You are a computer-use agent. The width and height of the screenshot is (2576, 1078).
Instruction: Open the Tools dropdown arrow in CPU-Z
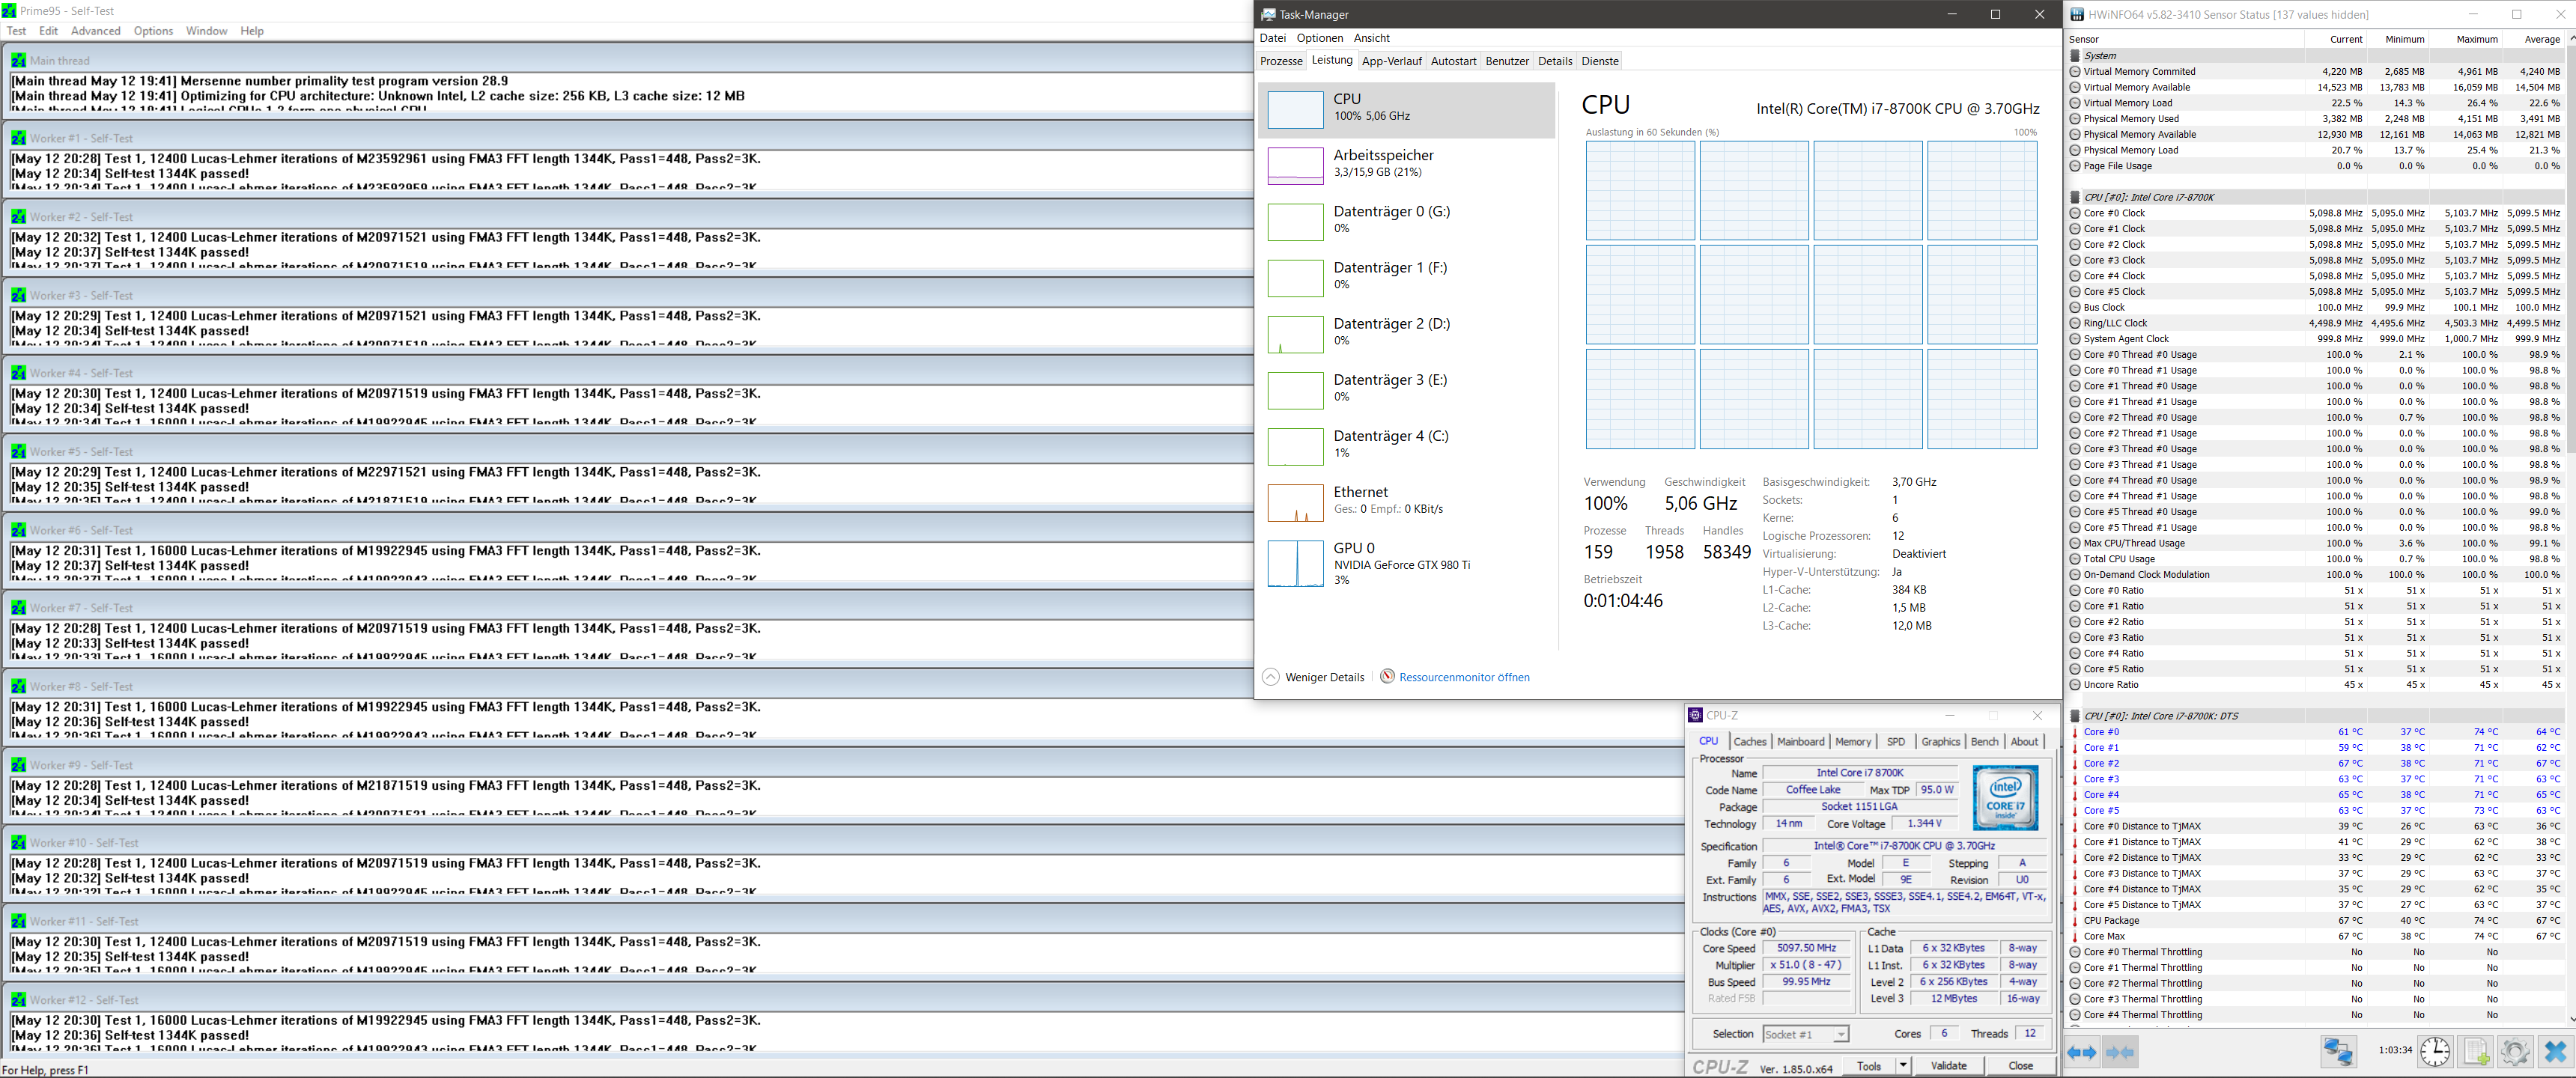1903,1066
